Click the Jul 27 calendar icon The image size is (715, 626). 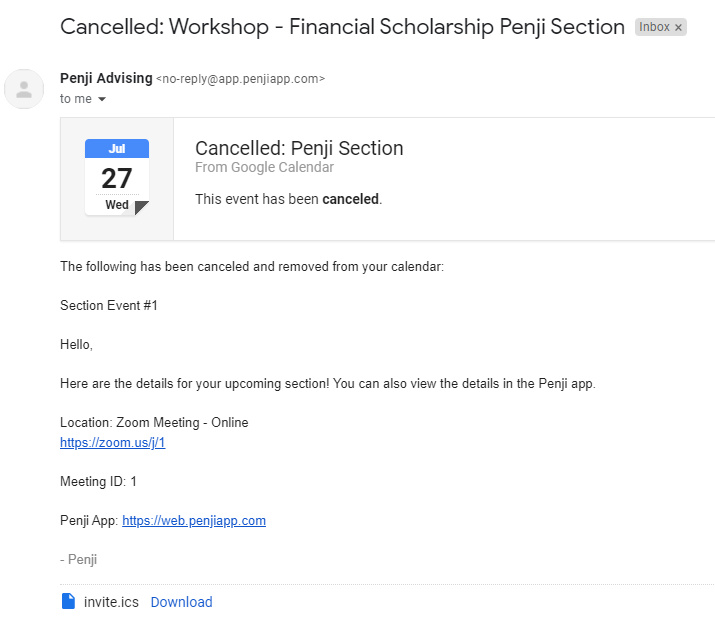point(117,177)
